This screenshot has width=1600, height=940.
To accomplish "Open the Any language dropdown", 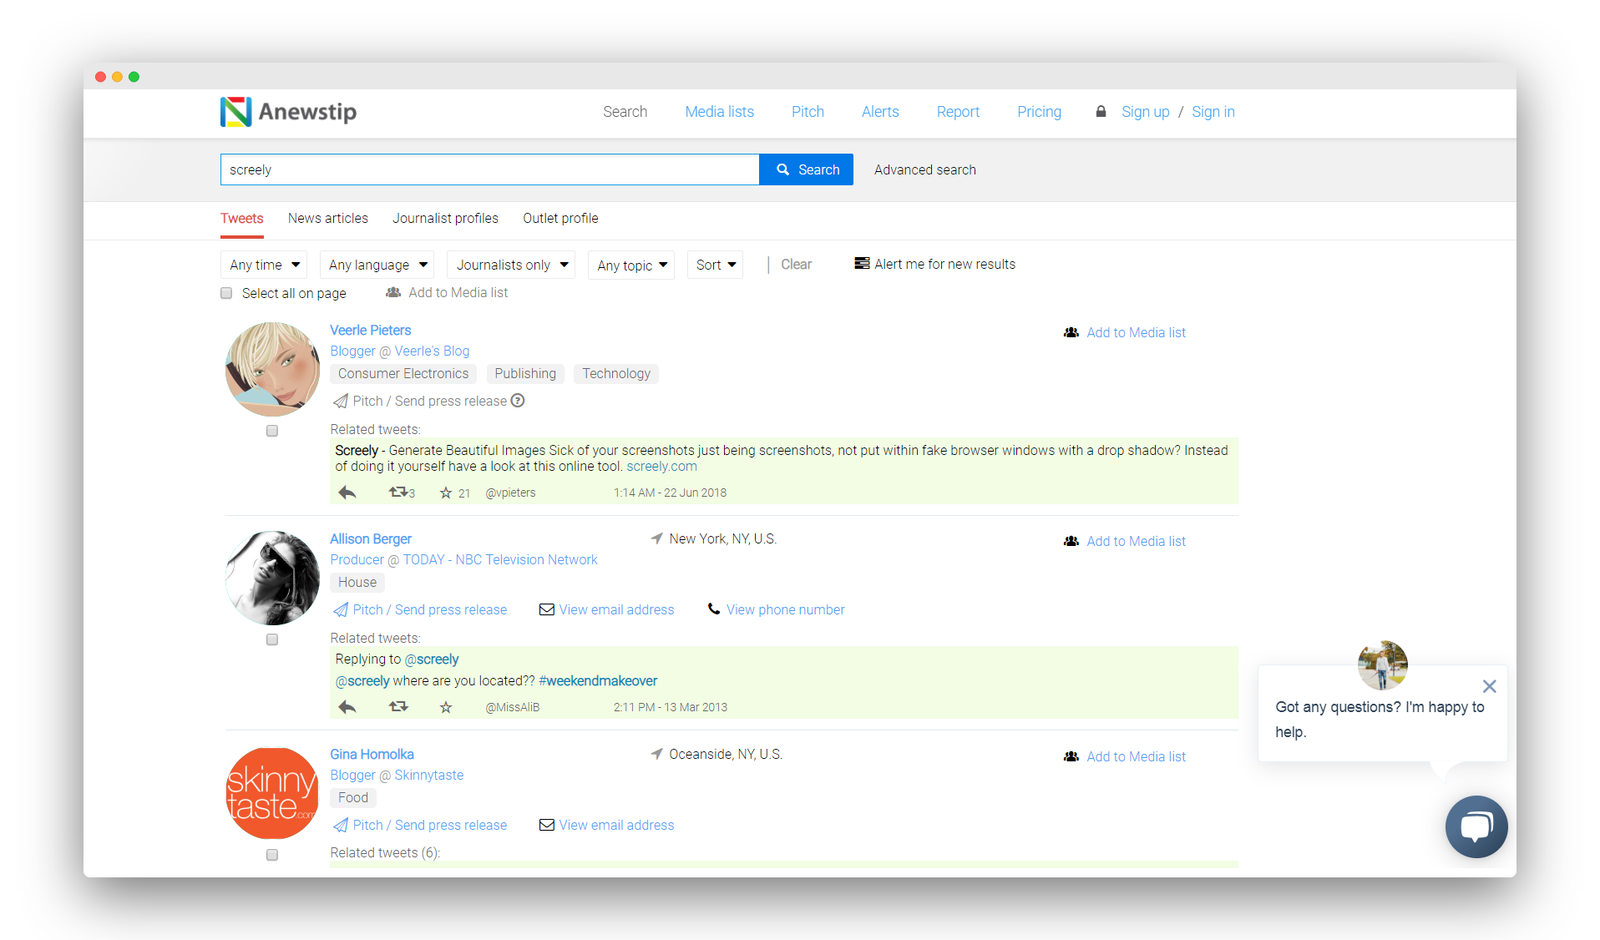I will pyautogui.click(x=377, y=265).
